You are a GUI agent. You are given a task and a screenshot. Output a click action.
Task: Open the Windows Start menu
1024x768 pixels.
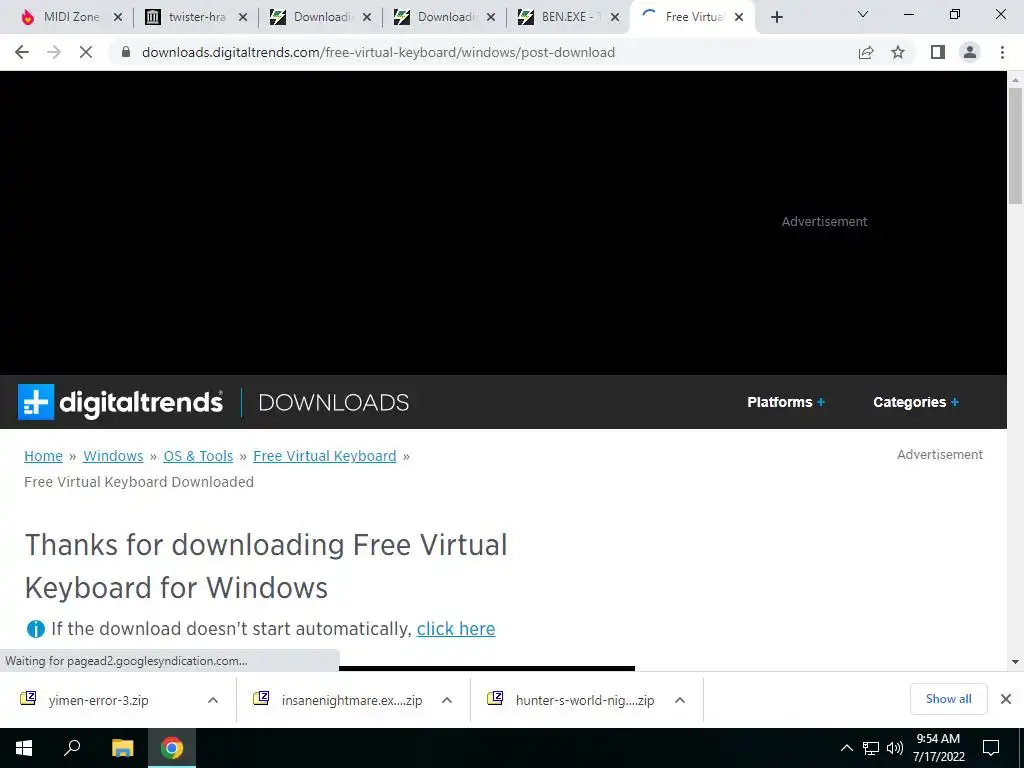click(x=24, y=748)
